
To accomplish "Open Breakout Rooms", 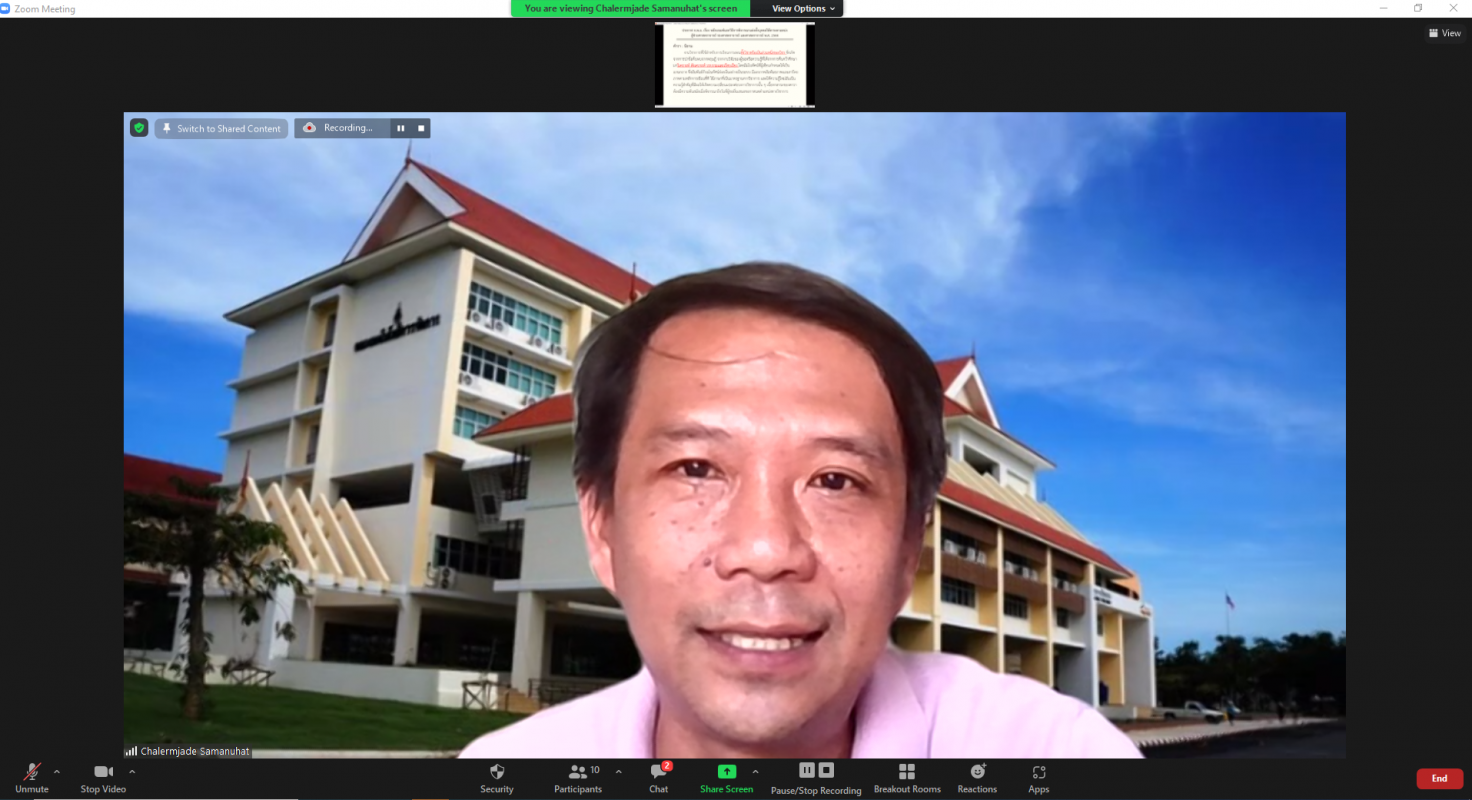I will (906, 777).
